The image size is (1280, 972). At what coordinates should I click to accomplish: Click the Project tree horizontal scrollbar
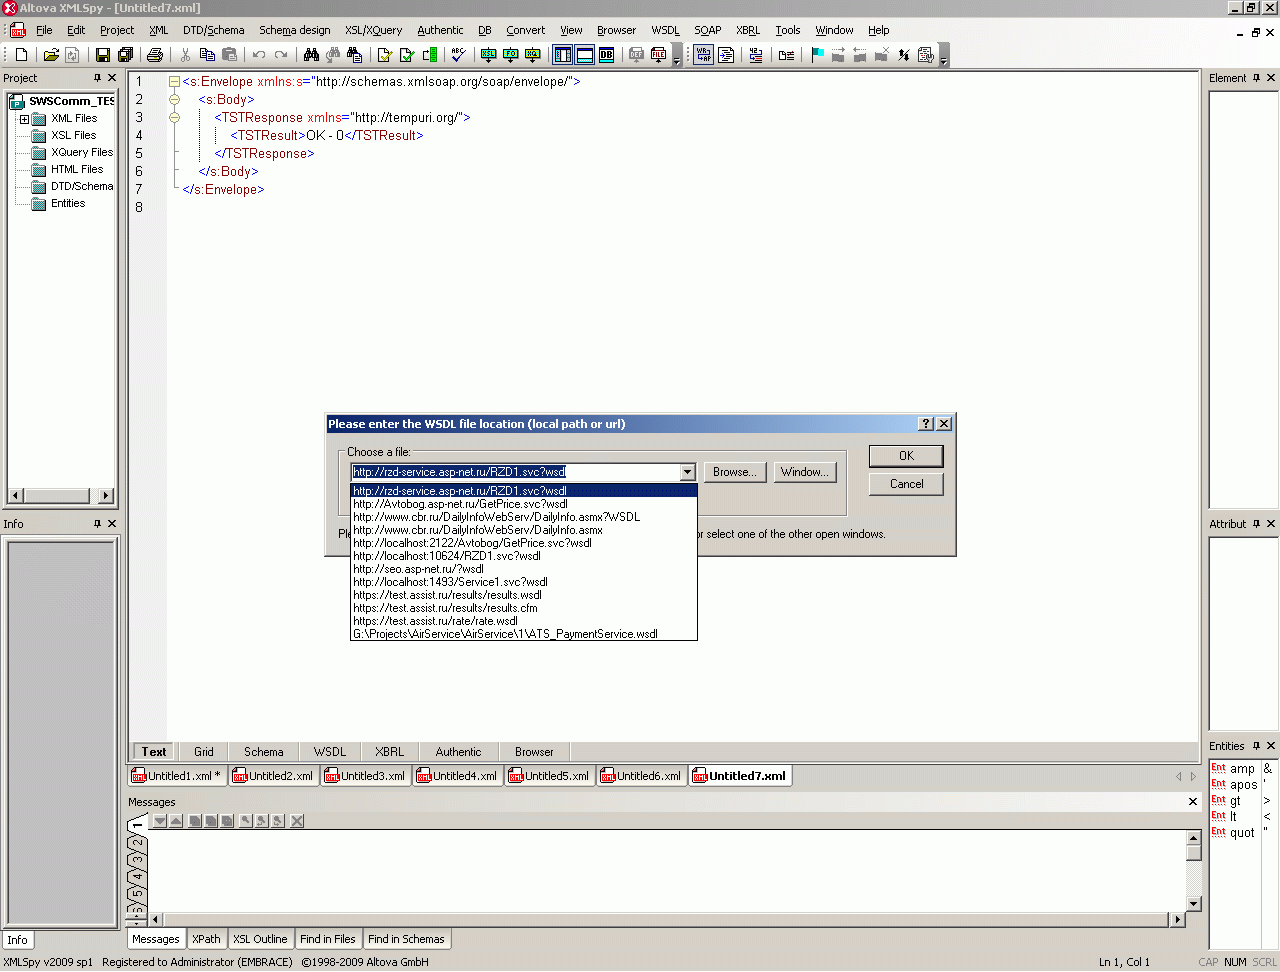(61, 495)
